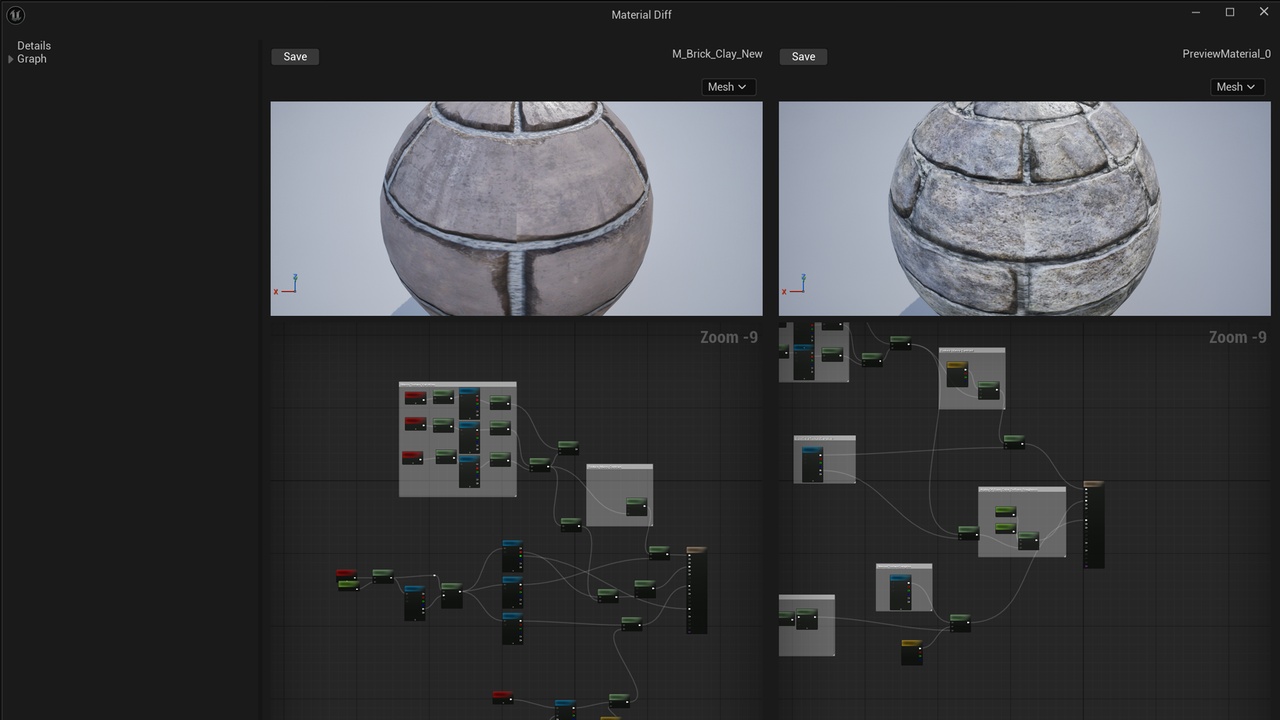Select the yellow node at bottom of right graph
Screen dimensions: 1280x720
[x=912, y=652]
